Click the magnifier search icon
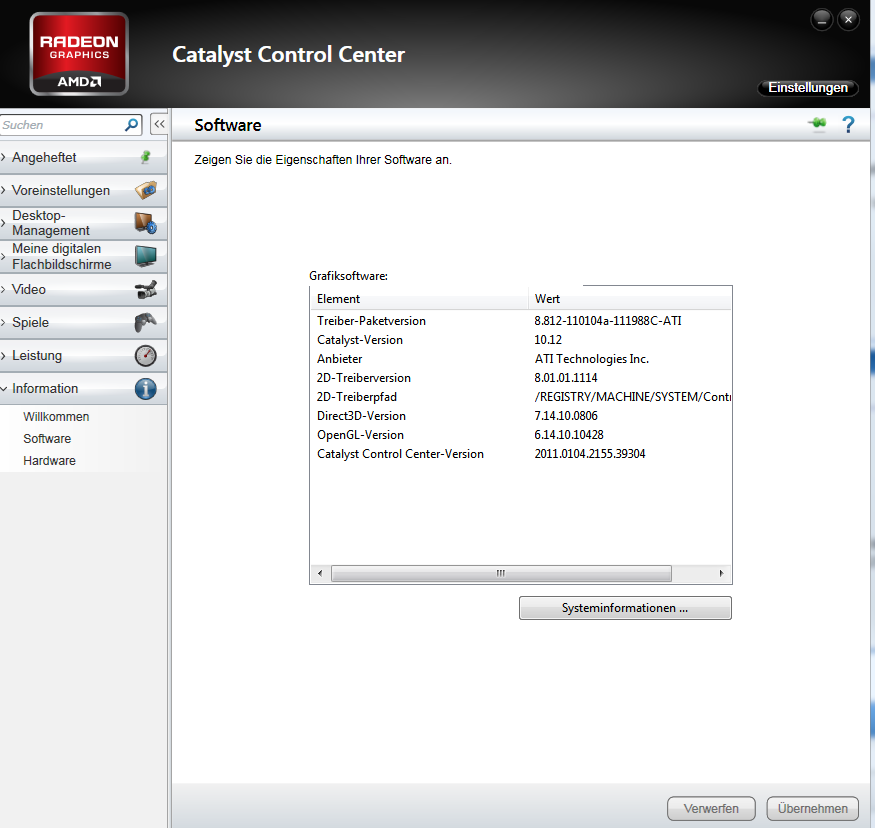This screenshot has width=875, height=828. 131,124
